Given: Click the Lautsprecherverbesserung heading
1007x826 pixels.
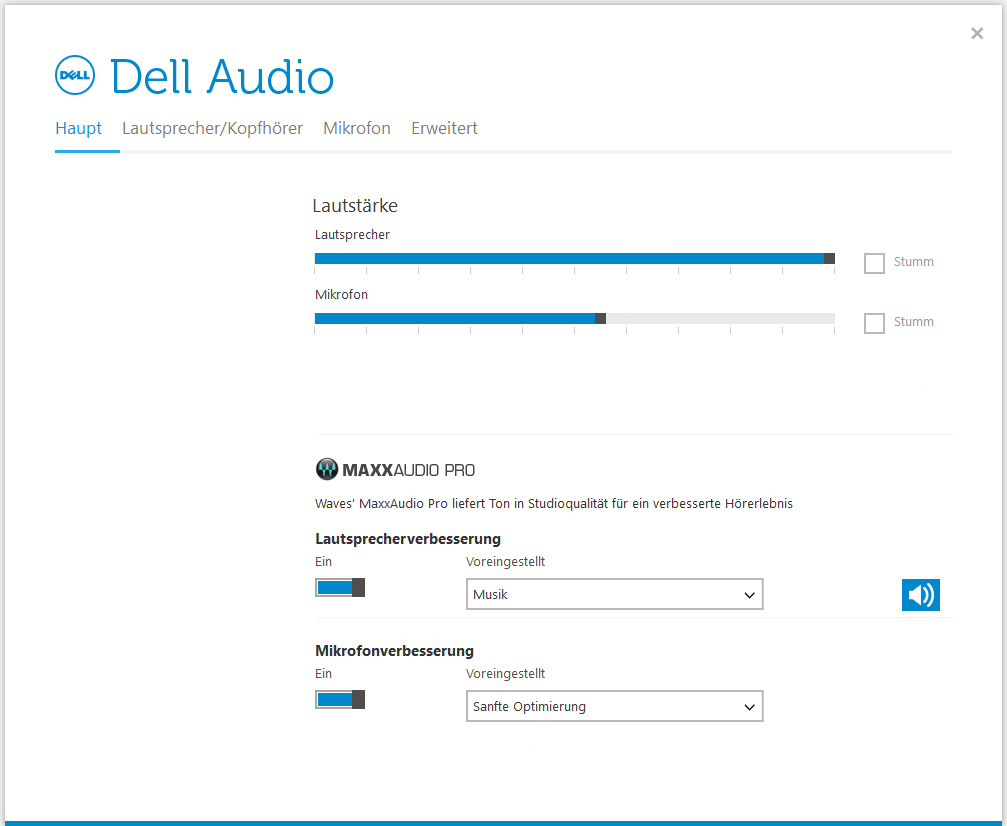Looking at the screenshot, I should (x=408, y=539).
